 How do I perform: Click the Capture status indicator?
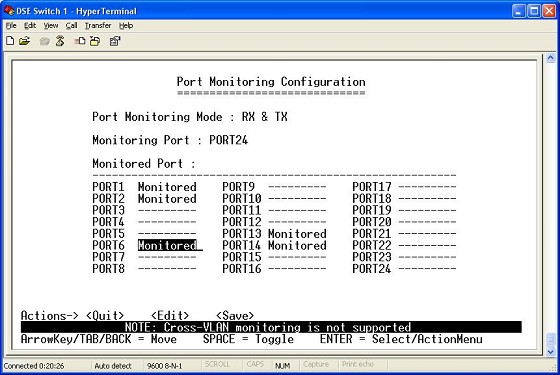[x=316, y=364]
